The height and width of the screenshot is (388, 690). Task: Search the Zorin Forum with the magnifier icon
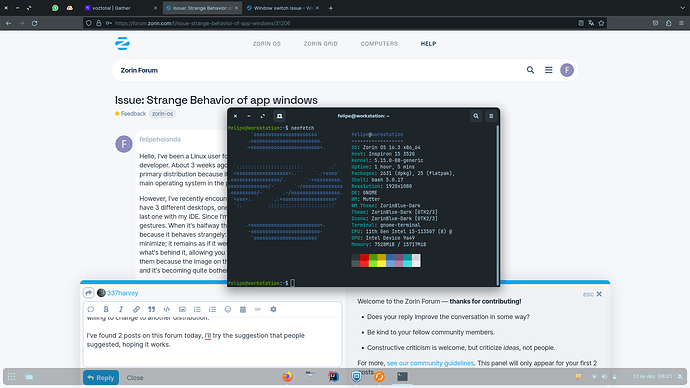tap(530, 70)
